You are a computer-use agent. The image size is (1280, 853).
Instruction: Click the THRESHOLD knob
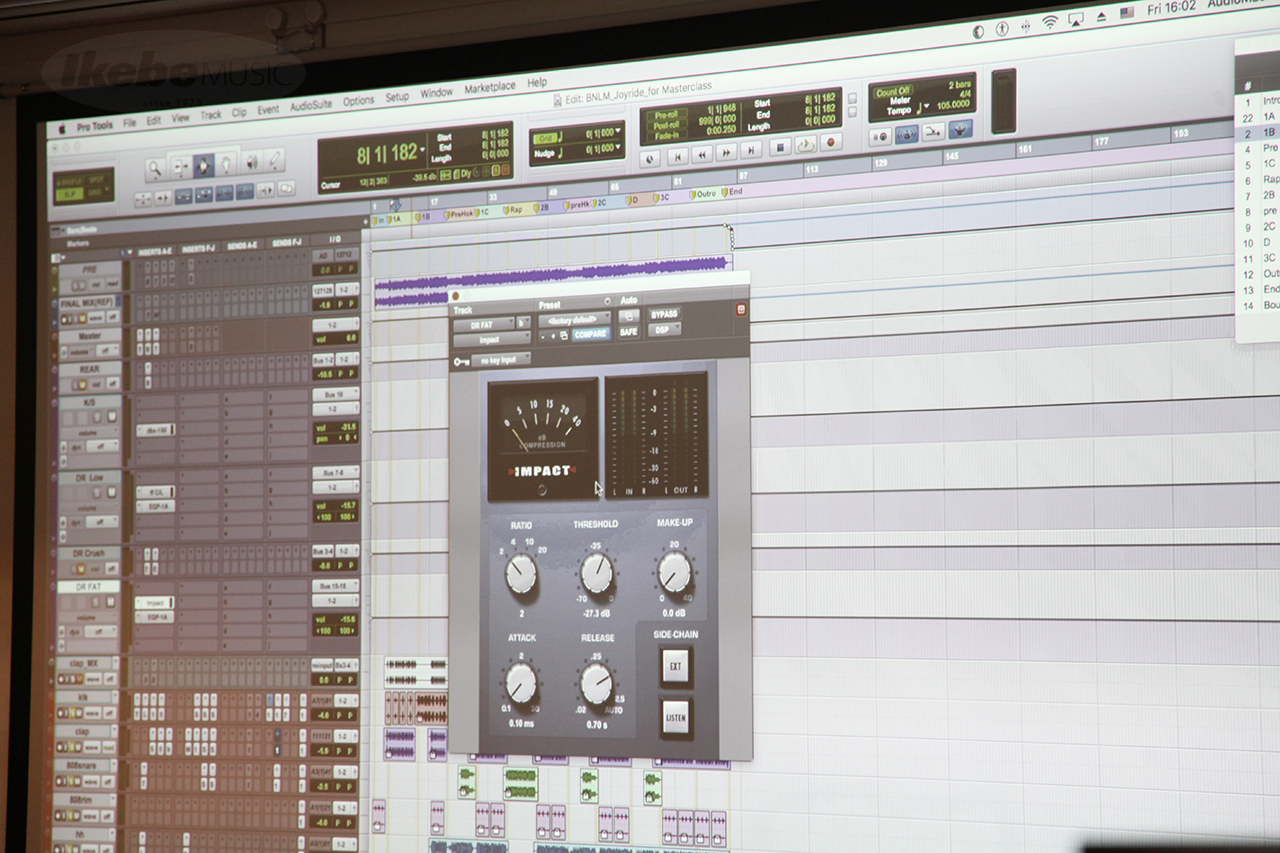596,573
